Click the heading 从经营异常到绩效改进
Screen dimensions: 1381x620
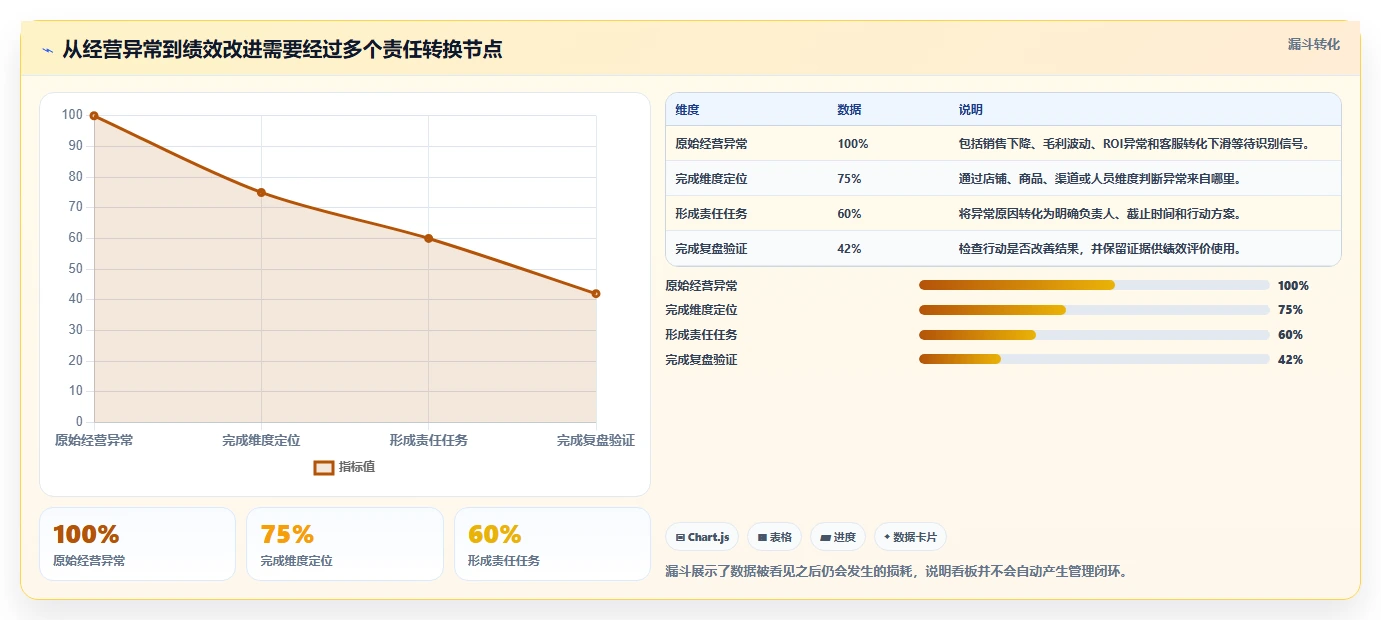pos(282,49)
